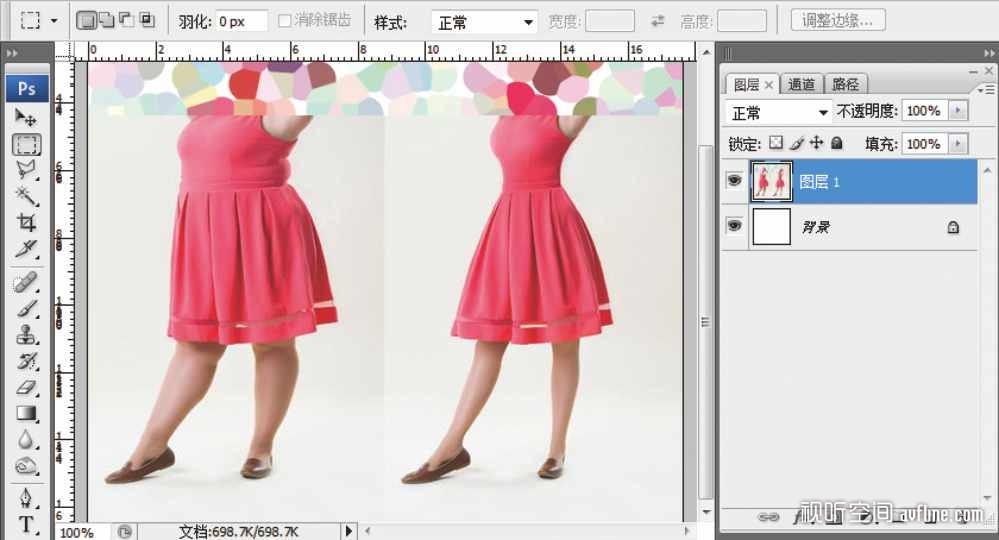Click the 羽化 feather input field
Screen dimensions: 999x540
(x=241, y=21)
